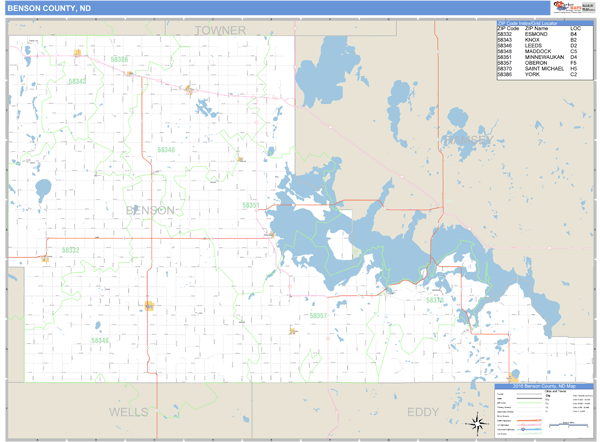
Task: Click the ZIP code 58351 label near lake
Action: pyautogui.click(x=252, y=206)
